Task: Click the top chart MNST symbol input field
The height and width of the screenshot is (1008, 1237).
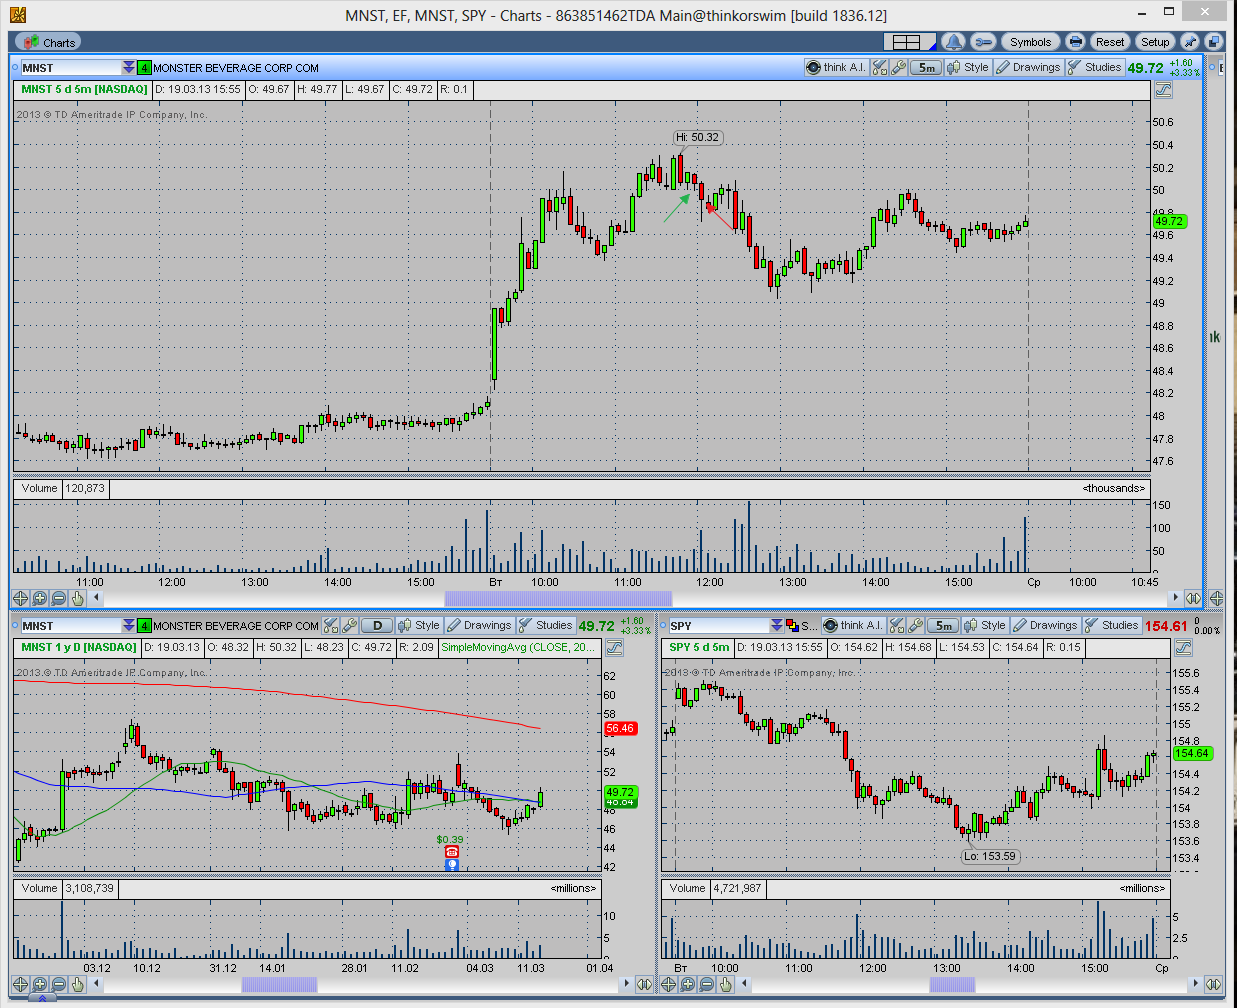Action: click(x=70, y=67)
